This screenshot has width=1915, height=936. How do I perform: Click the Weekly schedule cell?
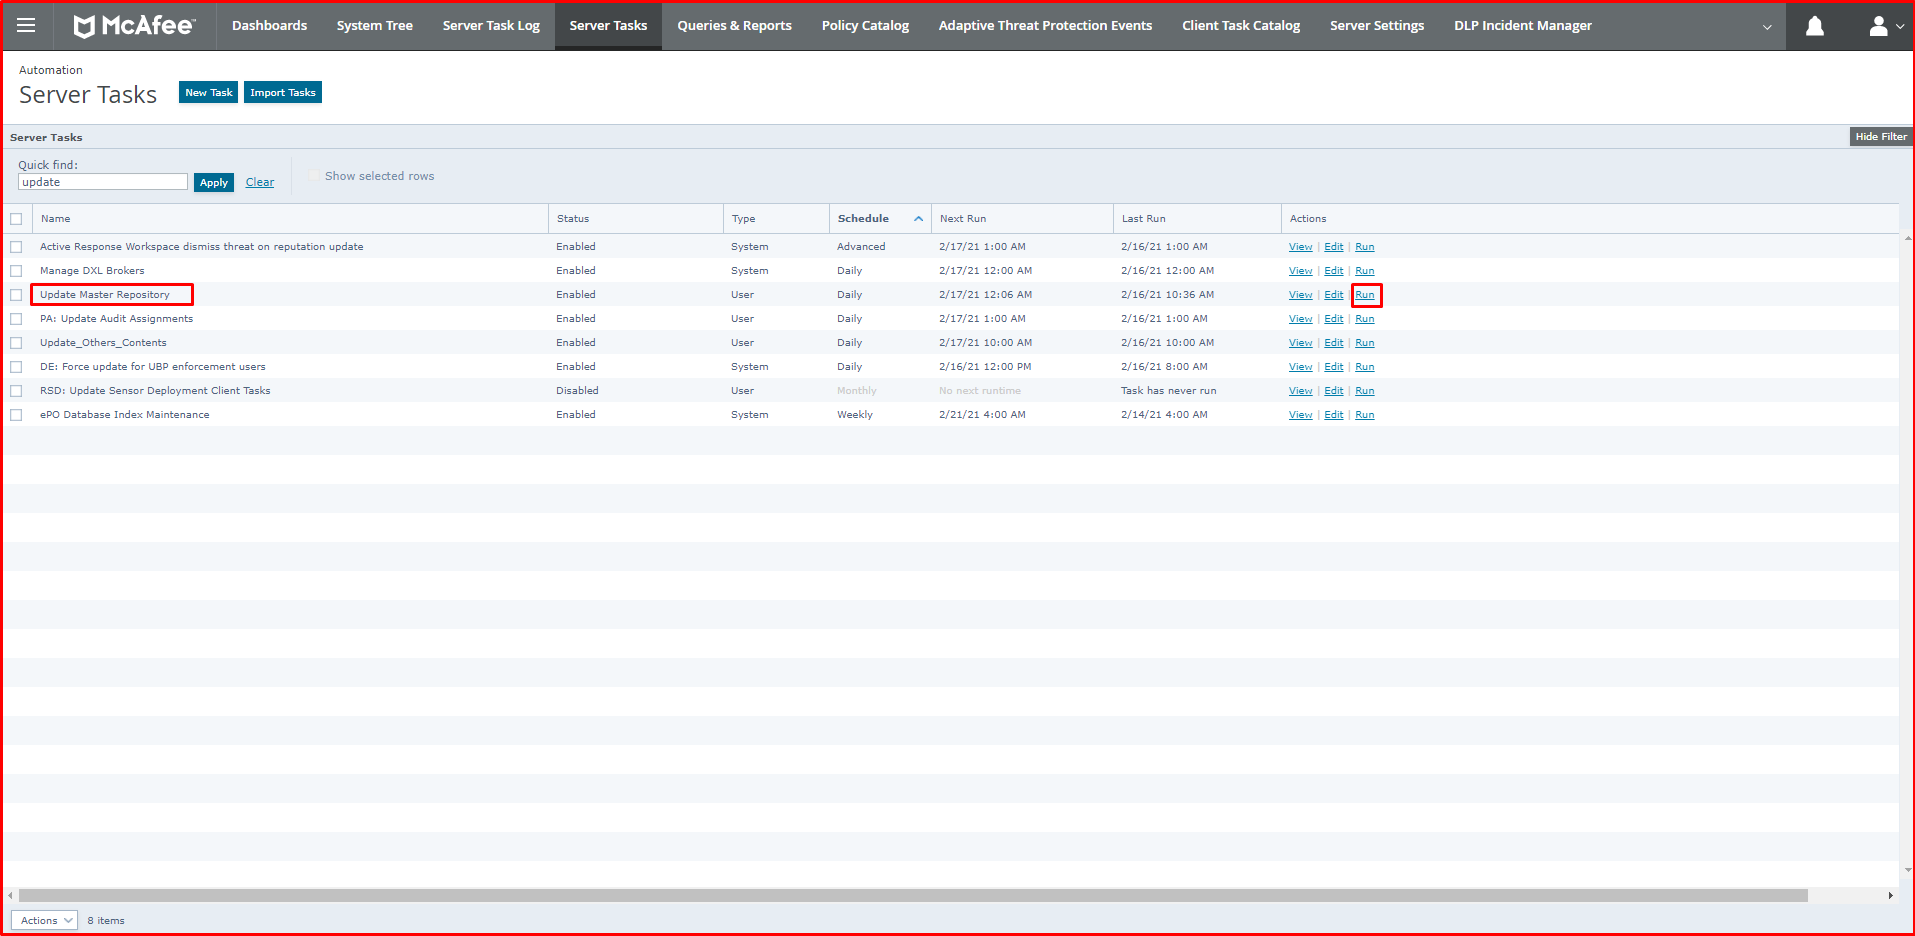coord(855,415)
